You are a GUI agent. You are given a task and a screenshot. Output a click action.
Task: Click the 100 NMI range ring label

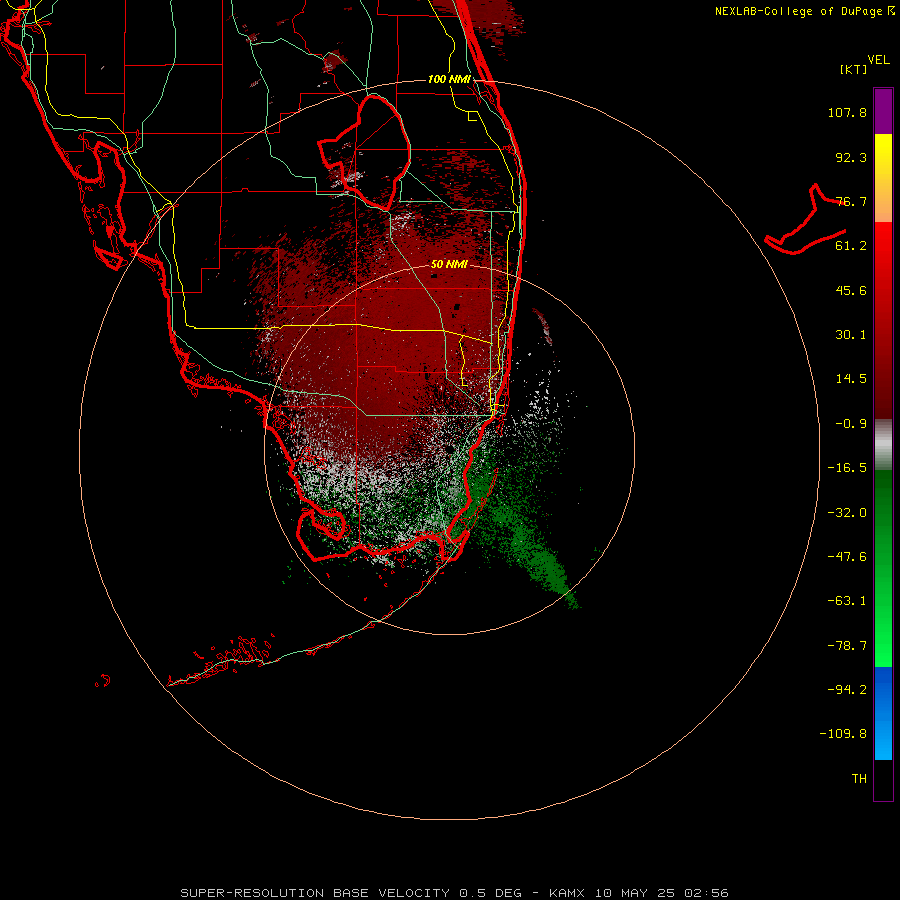click(449, 79)
